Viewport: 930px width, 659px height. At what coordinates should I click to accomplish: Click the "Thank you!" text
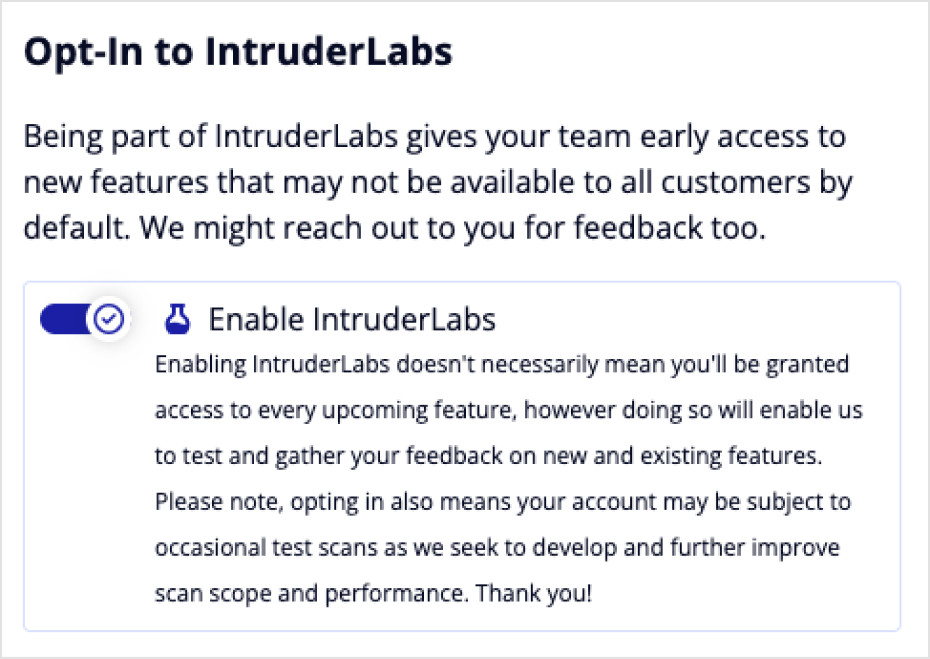[x=534, y=593]
